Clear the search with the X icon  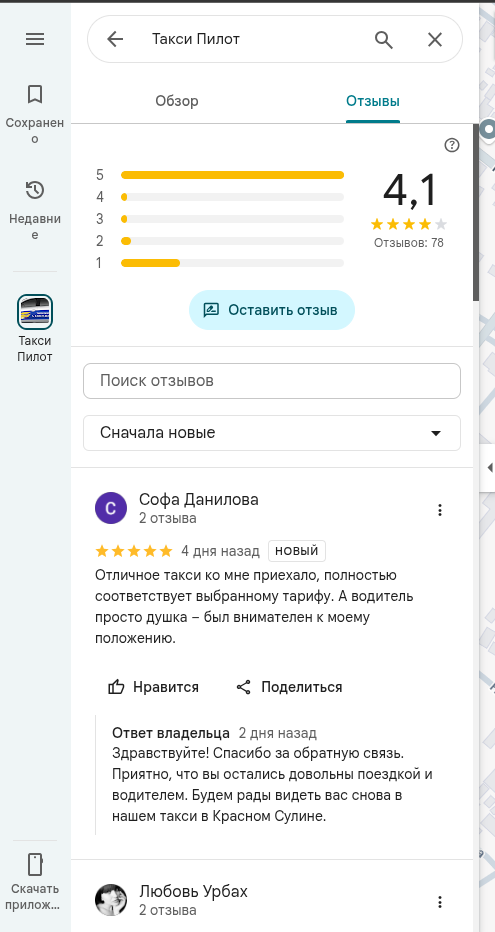[x=435, y=39]
